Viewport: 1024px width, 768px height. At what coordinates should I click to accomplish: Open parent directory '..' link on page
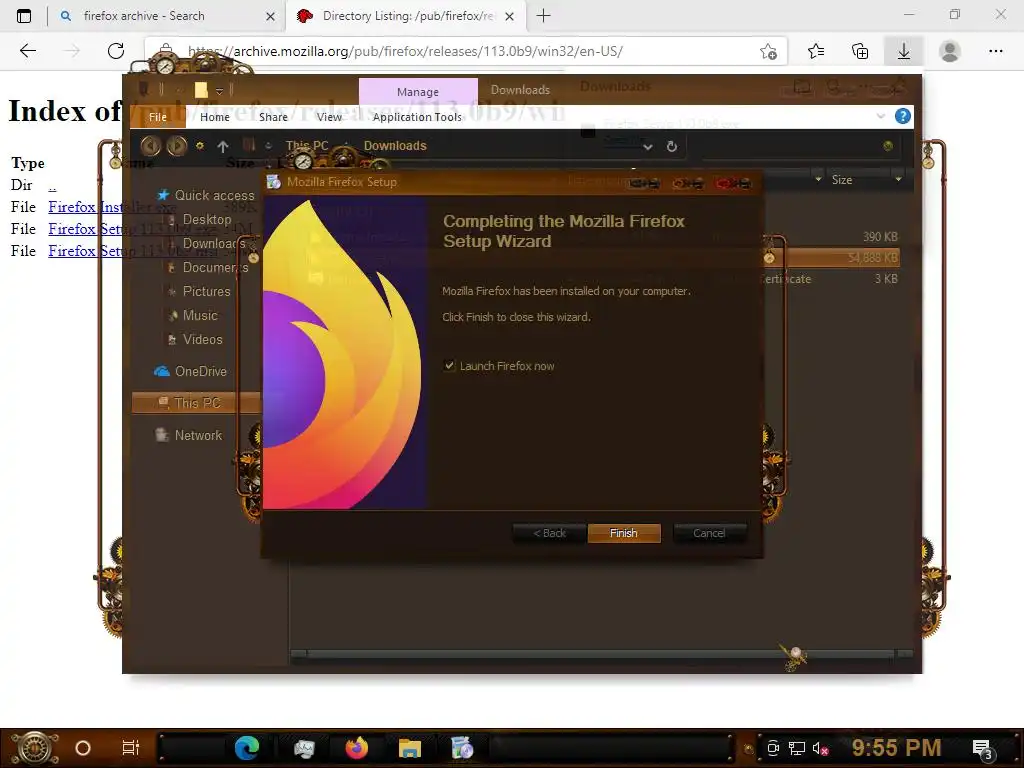(52, 185)
